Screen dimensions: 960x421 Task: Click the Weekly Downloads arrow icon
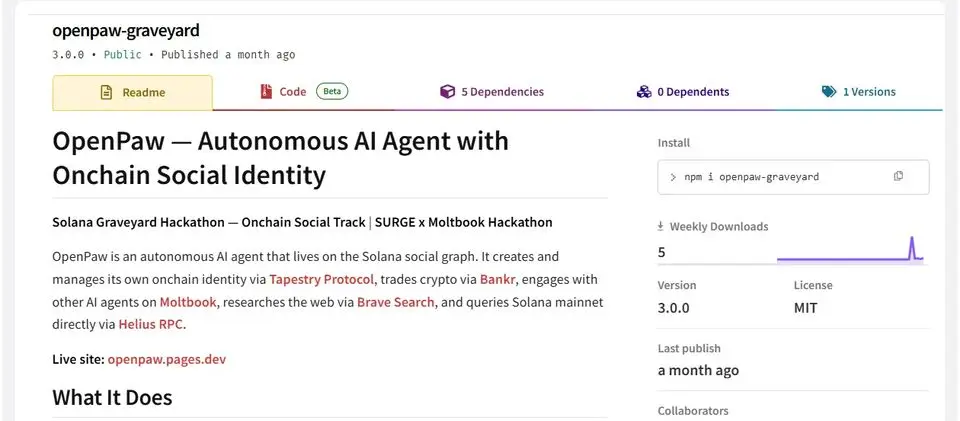click(661, 226)
